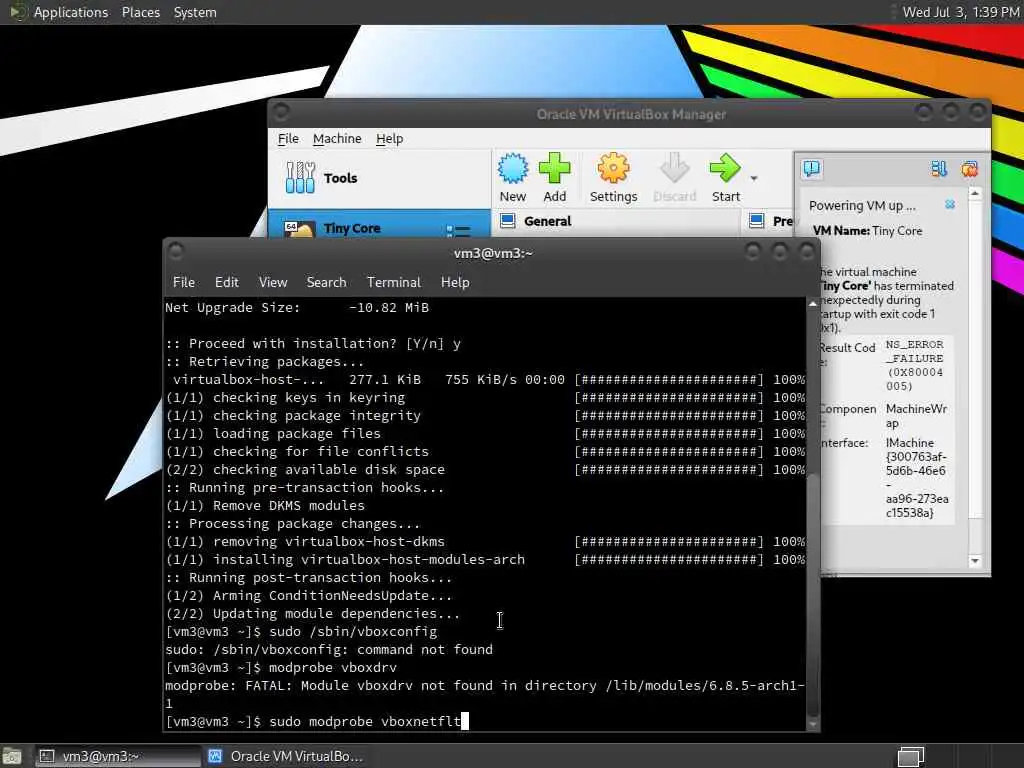1024x768 pixels.
Task: Open the terminal Edit menu
Action: click(227, 282)
